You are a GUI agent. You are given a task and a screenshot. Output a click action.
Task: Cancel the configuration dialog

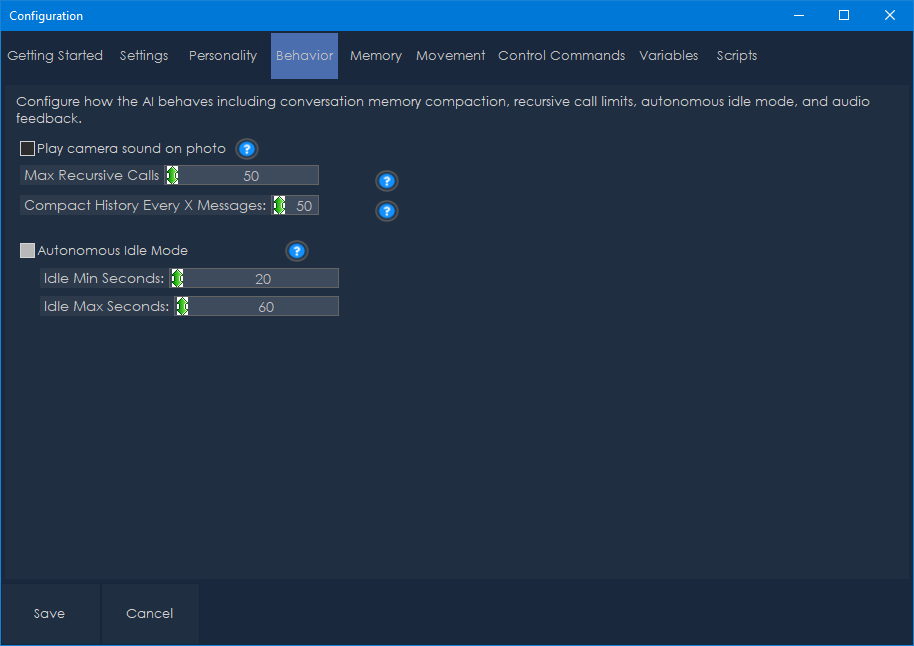click(x=150, y=614)
